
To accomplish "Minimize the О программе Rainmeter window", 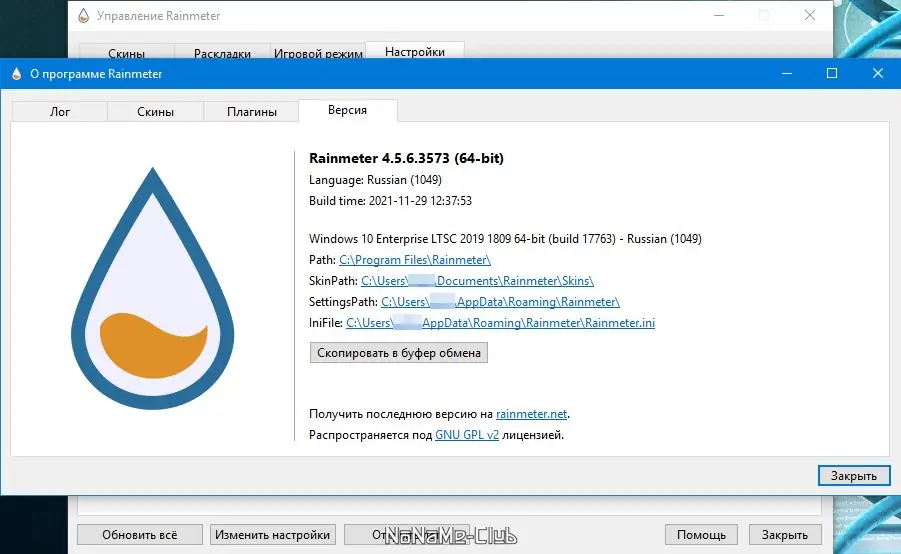I will [787, 74].
